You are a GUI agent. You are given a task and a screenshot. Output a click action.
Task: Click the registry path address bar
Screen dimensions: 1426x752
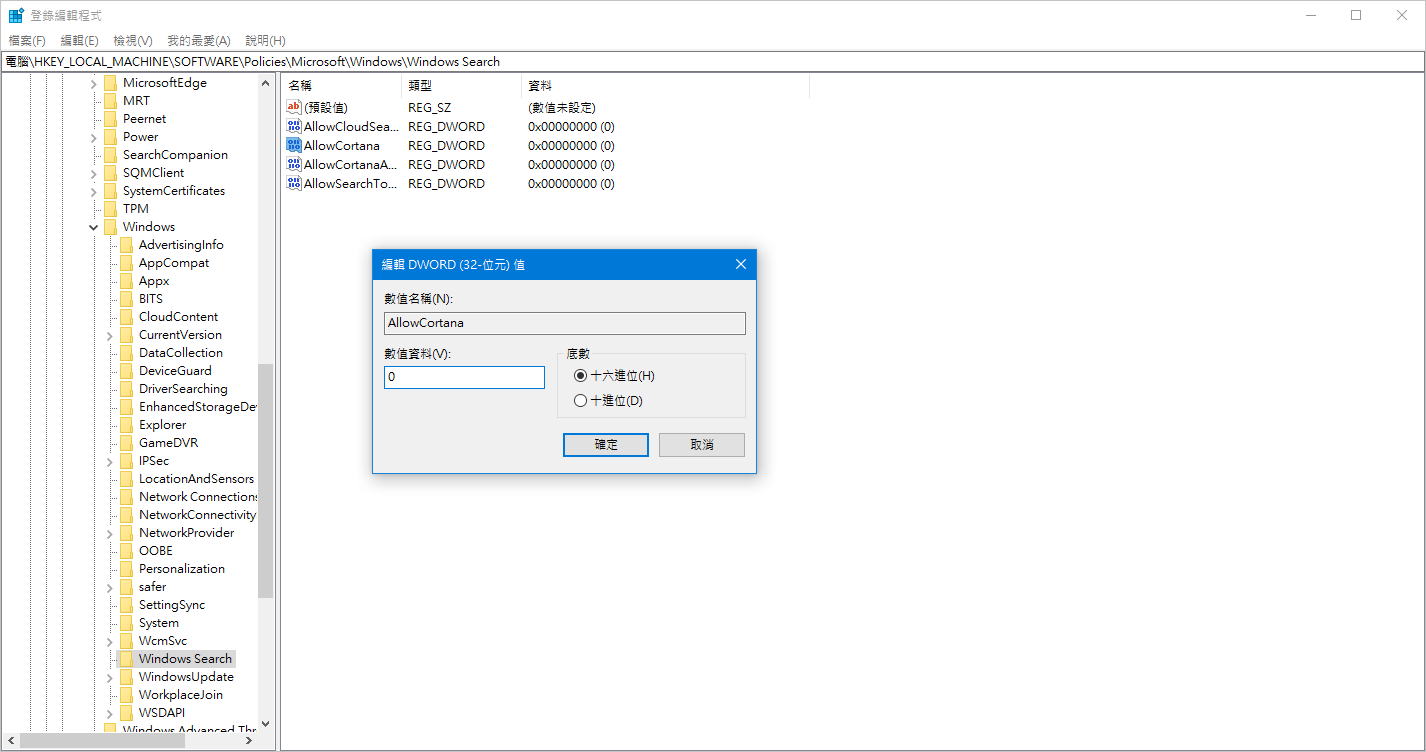point(712,62)
